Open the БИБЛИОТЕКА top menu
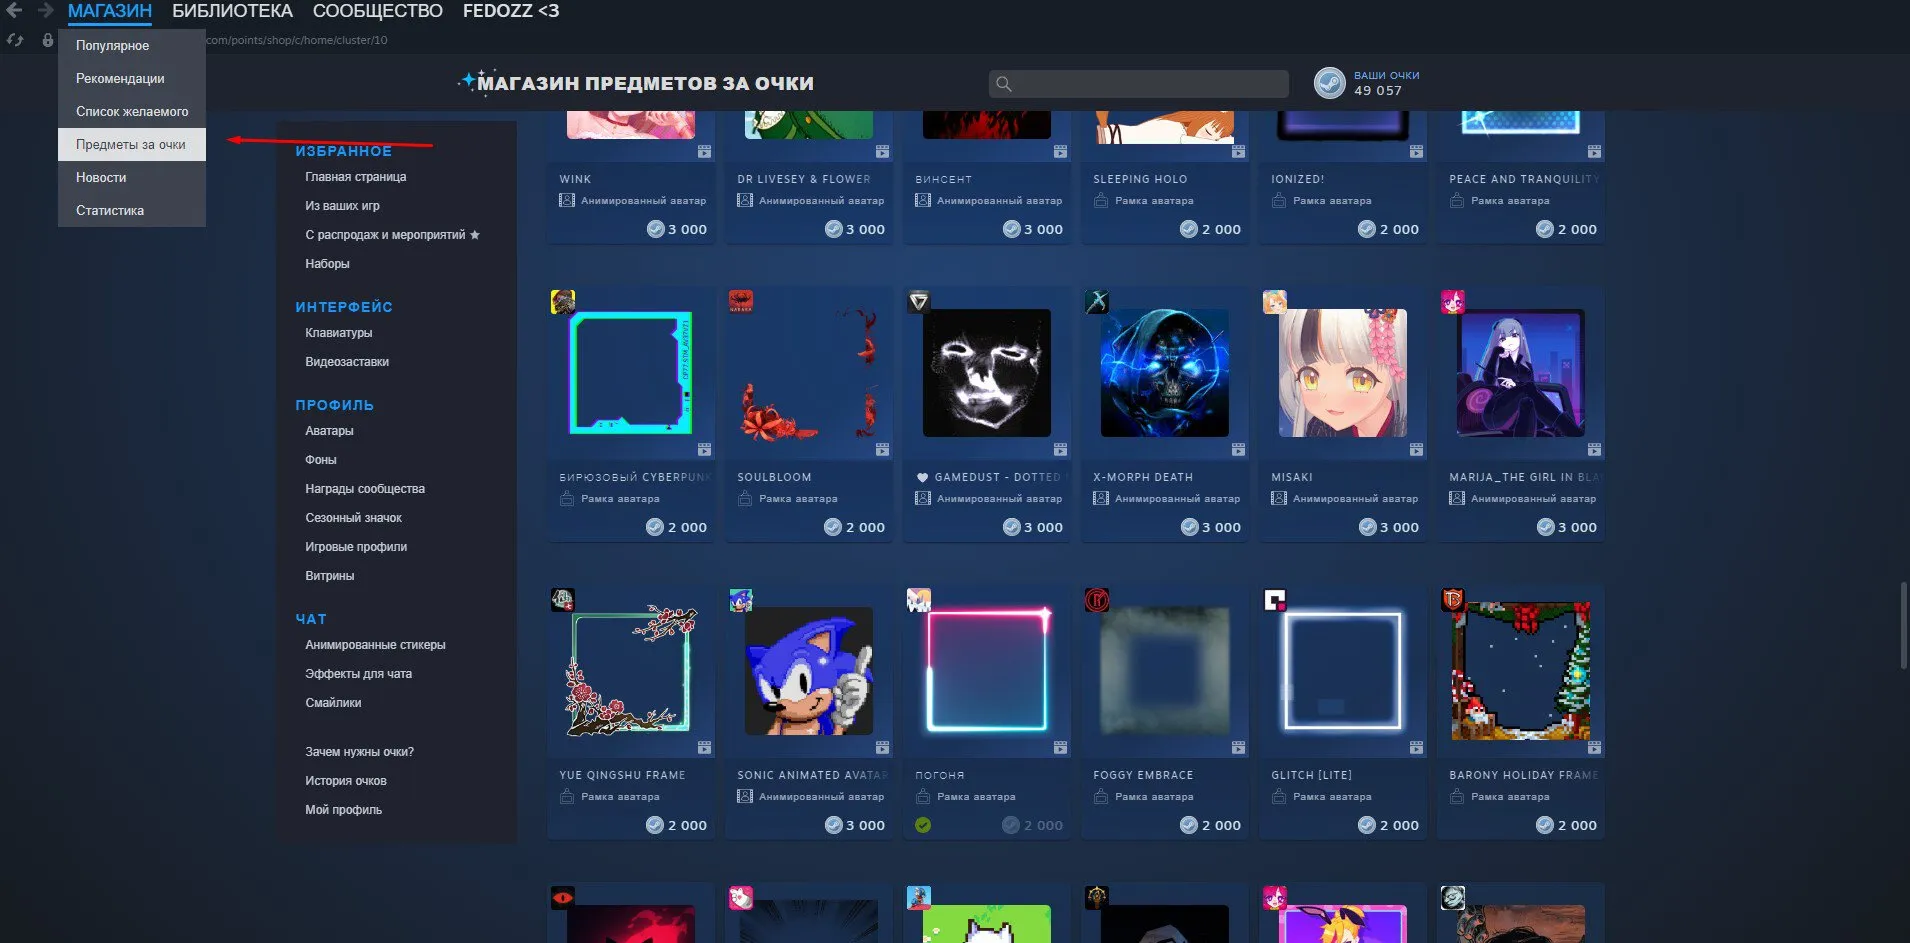This screenshot has height=943, width=1910. [232, 11]
